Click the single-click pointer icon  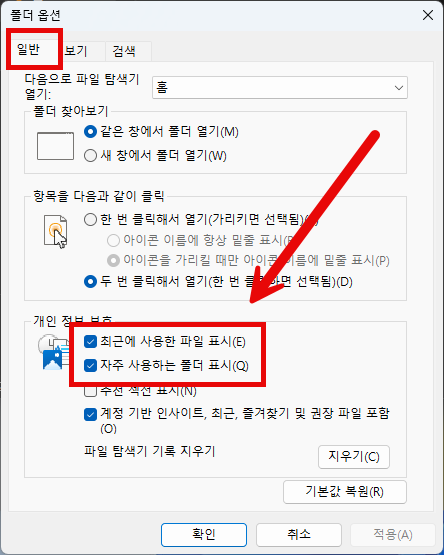56,231
